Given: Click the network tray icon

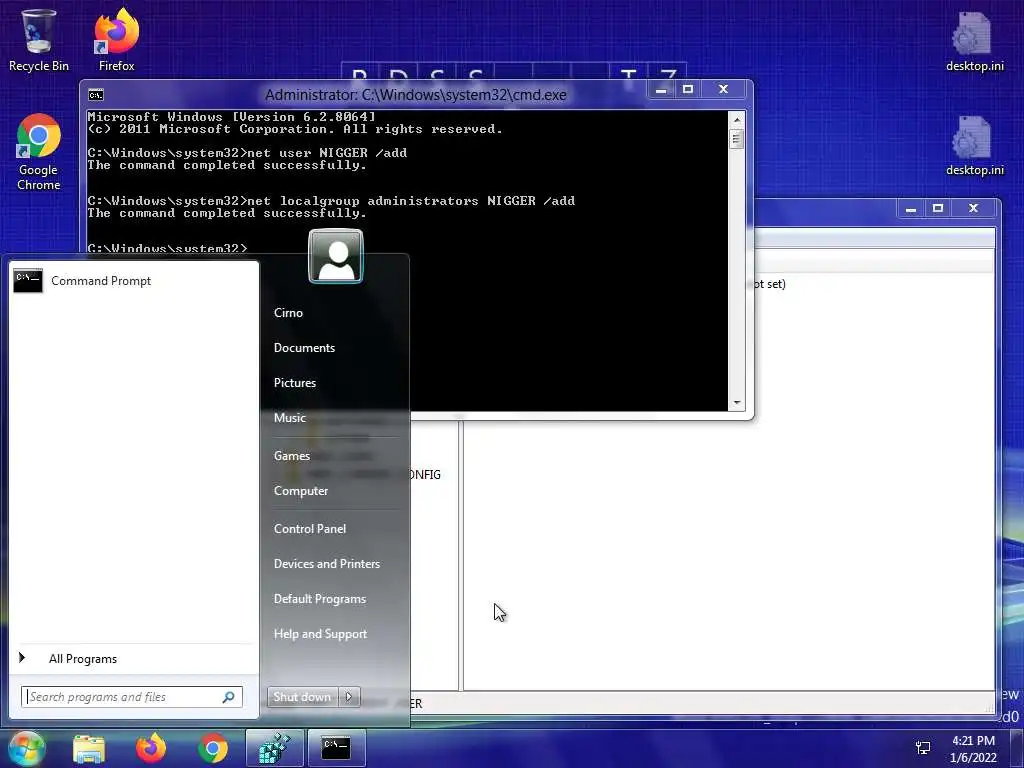Looking at the screenshot, I should click(x=923, y=748).
